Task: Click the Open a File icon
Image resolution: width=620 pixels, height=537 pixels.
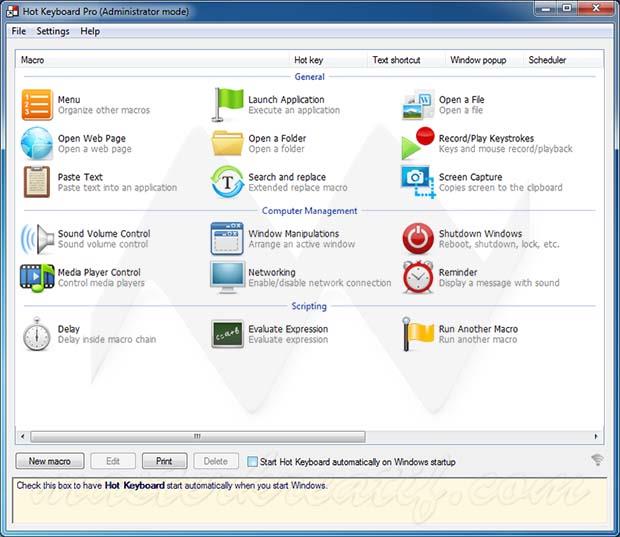Action: click(418, 104)
